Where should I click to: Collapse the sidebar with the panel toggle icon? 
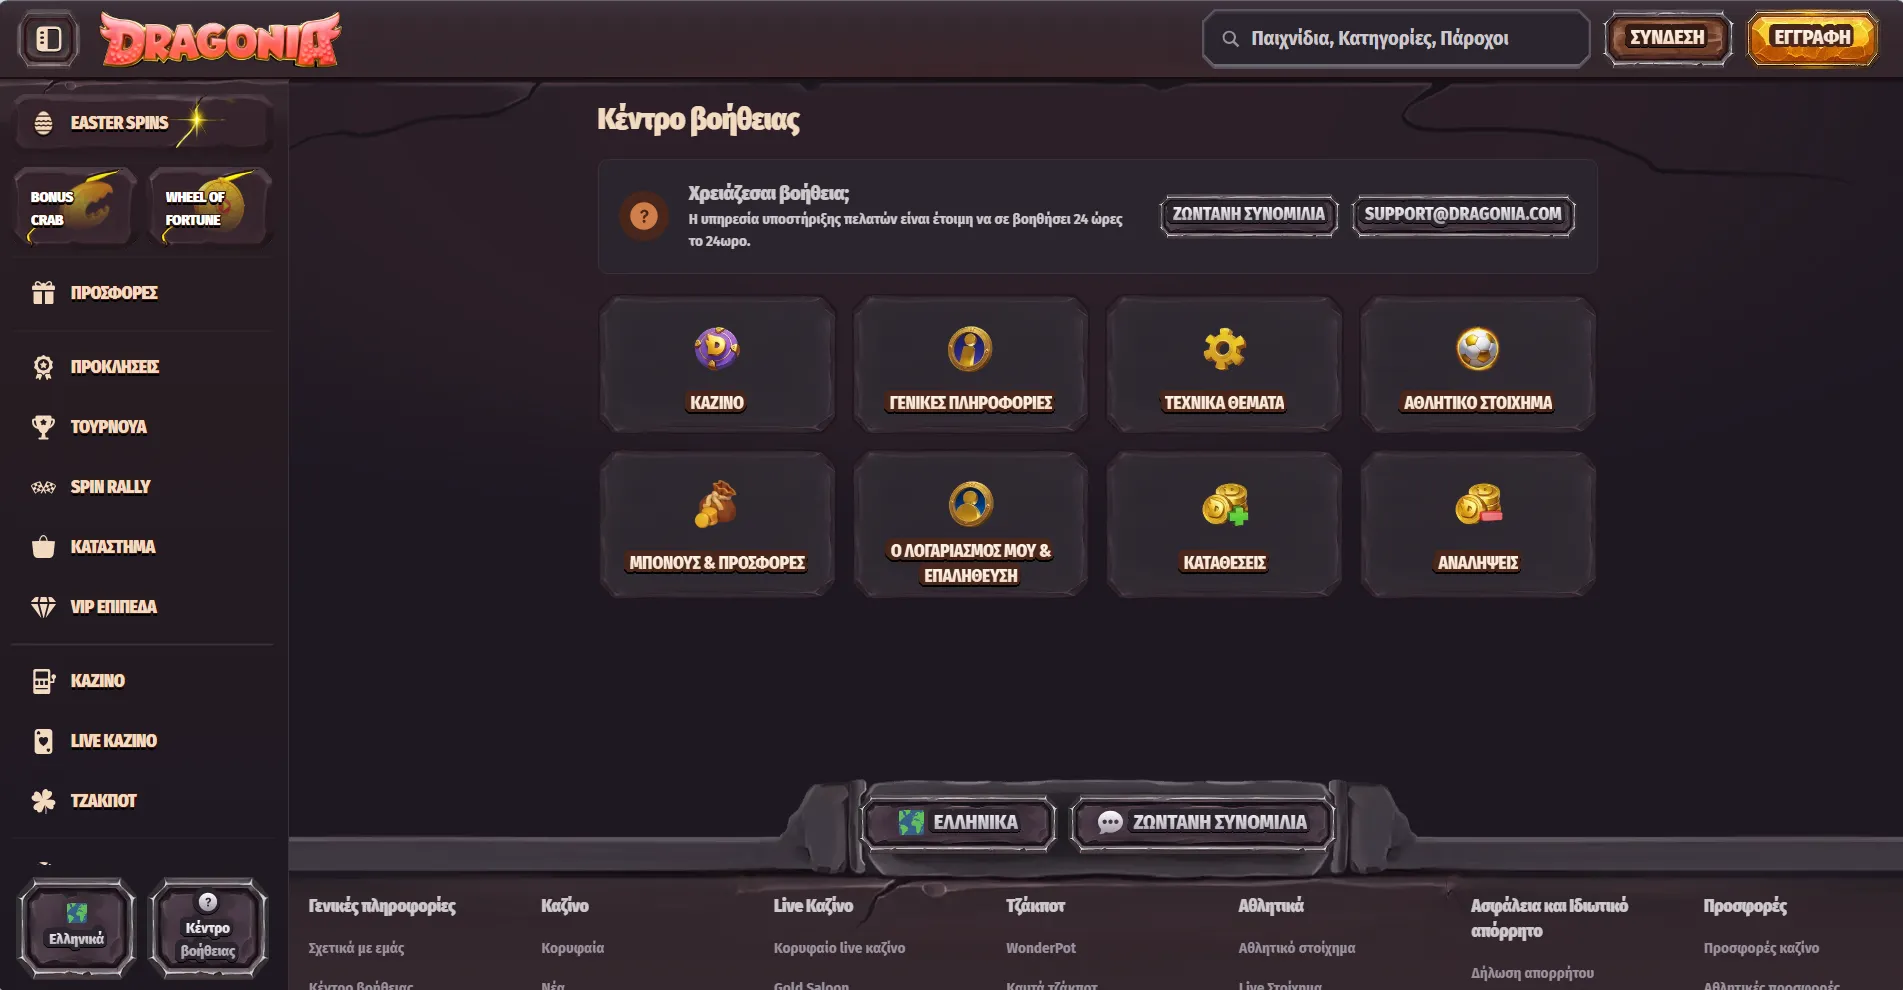[x=48, y=39]
